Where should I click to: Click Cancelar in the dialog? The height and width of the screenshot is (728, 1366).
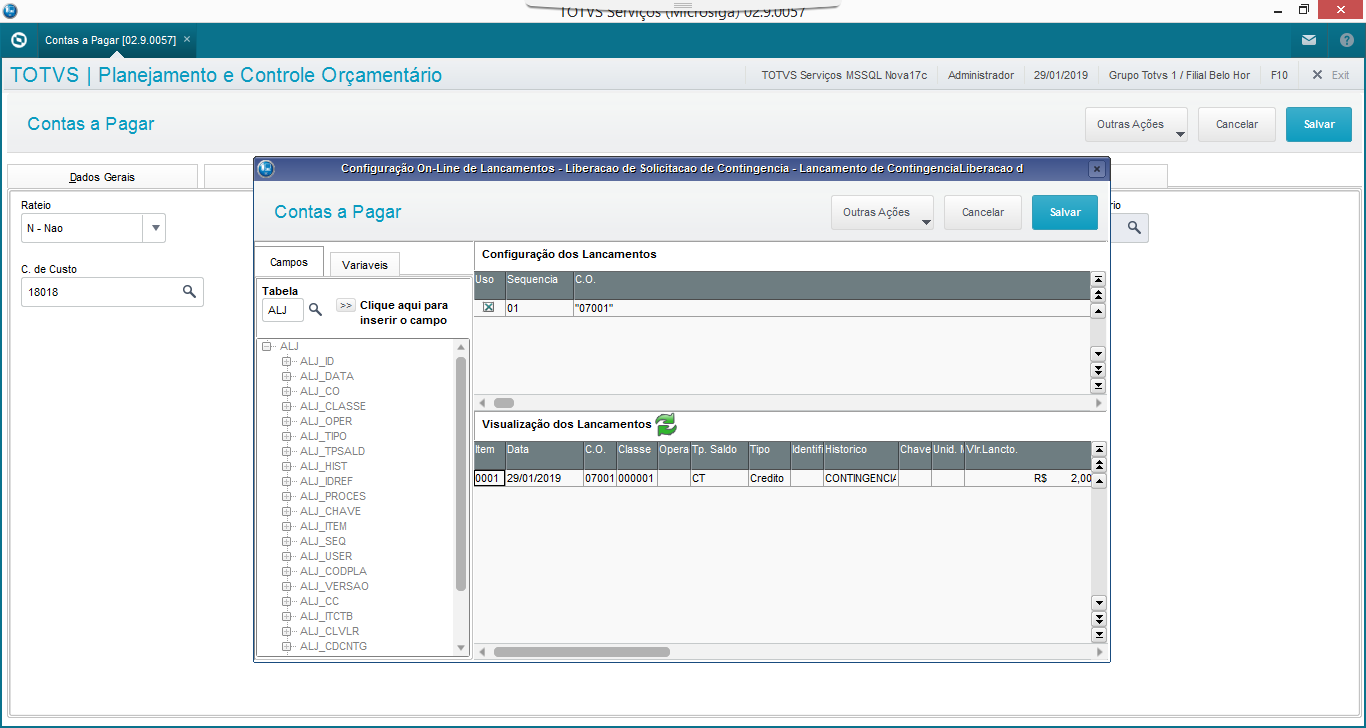click(x=983, y=213)
